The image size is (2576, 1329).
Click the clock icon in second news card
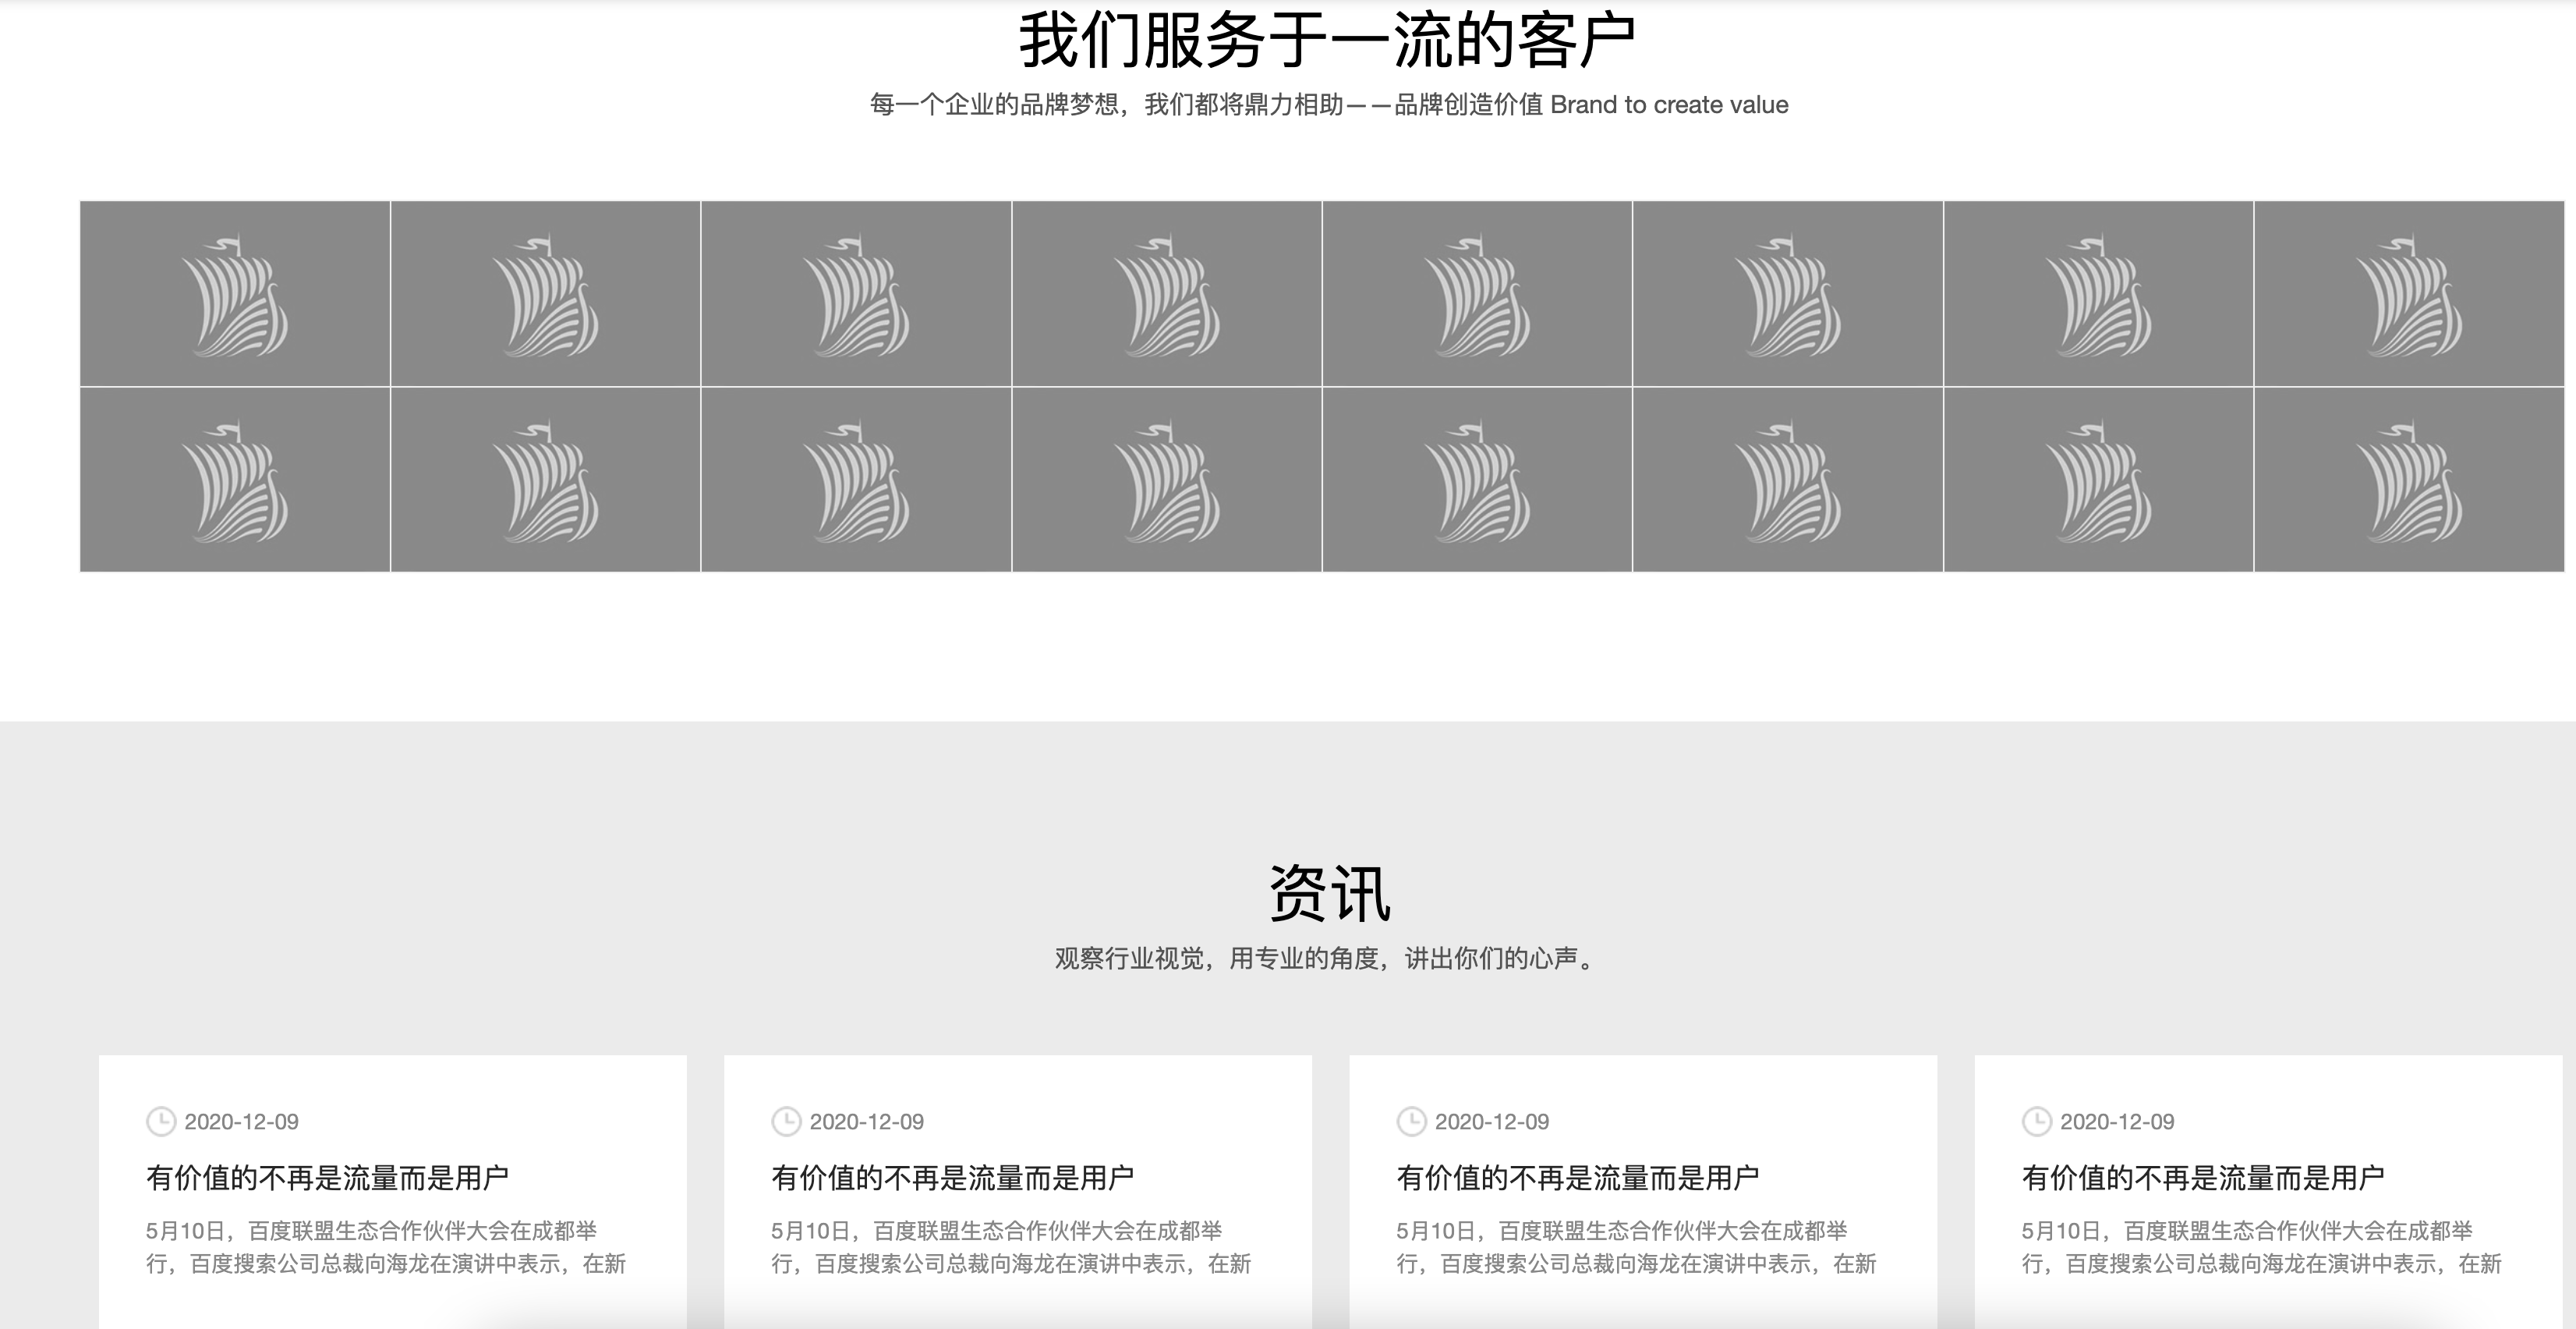coord(786,1122)
